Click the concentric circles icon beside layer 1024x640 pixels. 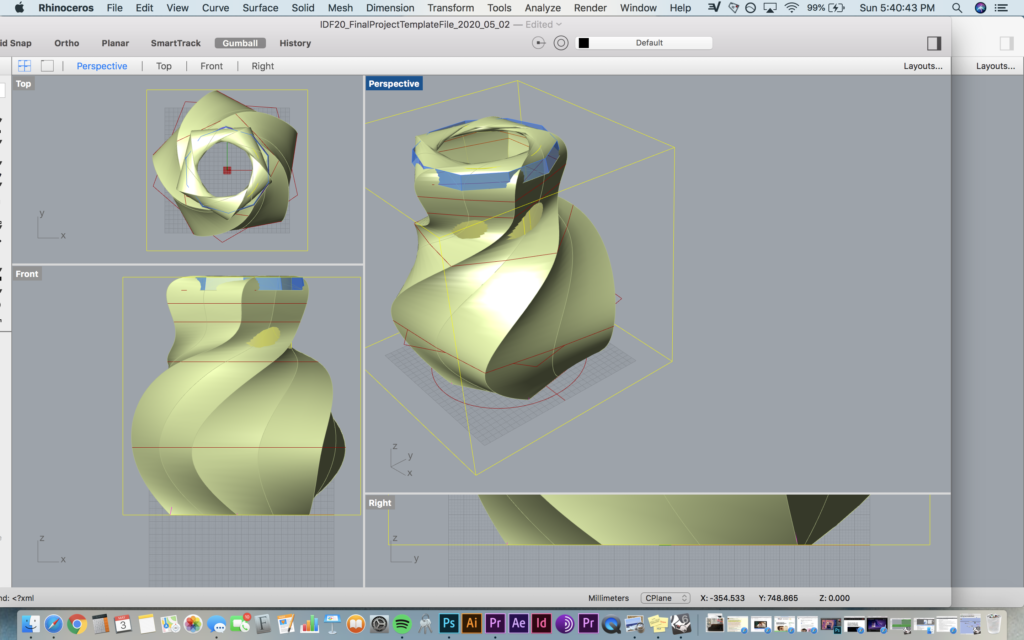[561, 43]
